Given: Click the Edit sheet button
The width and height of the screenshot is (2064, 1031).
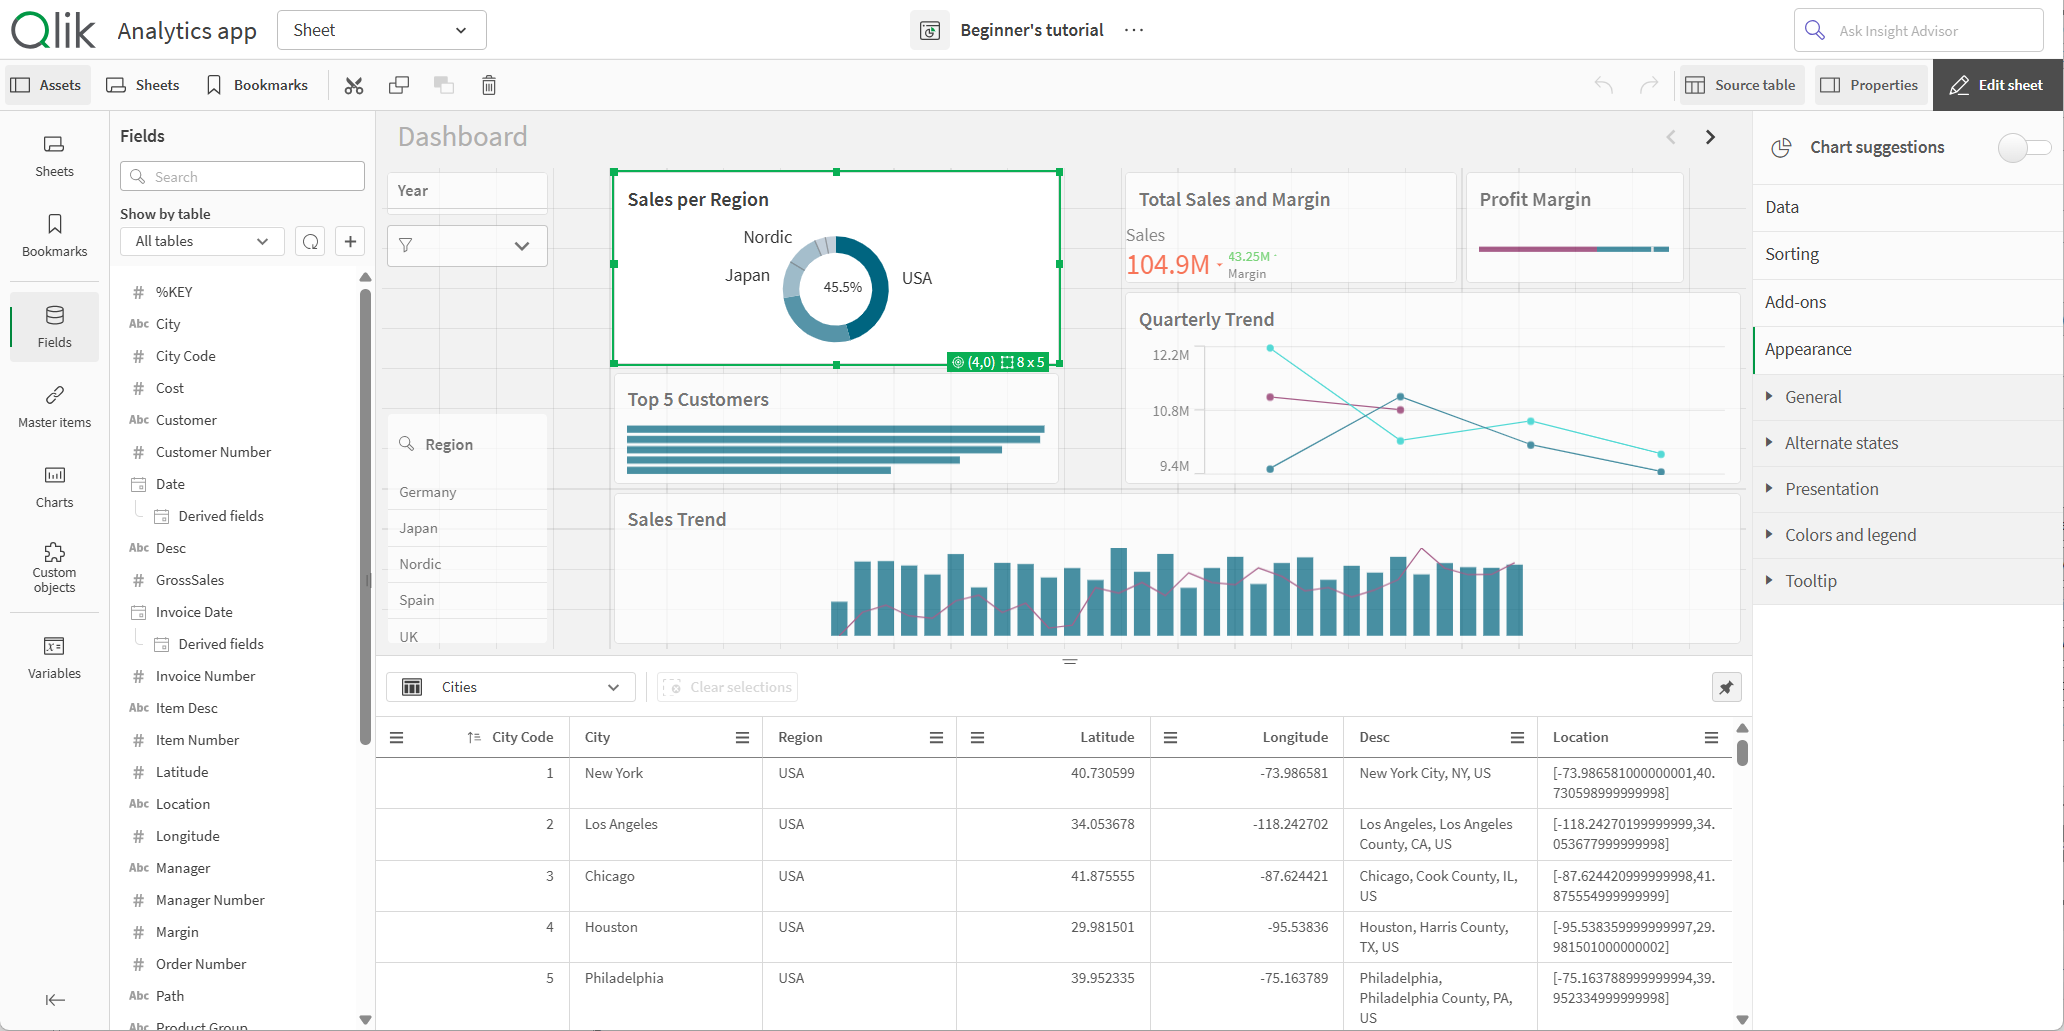Looking at the screenshot, I should pyautogui.click(x=1996, y=85).
